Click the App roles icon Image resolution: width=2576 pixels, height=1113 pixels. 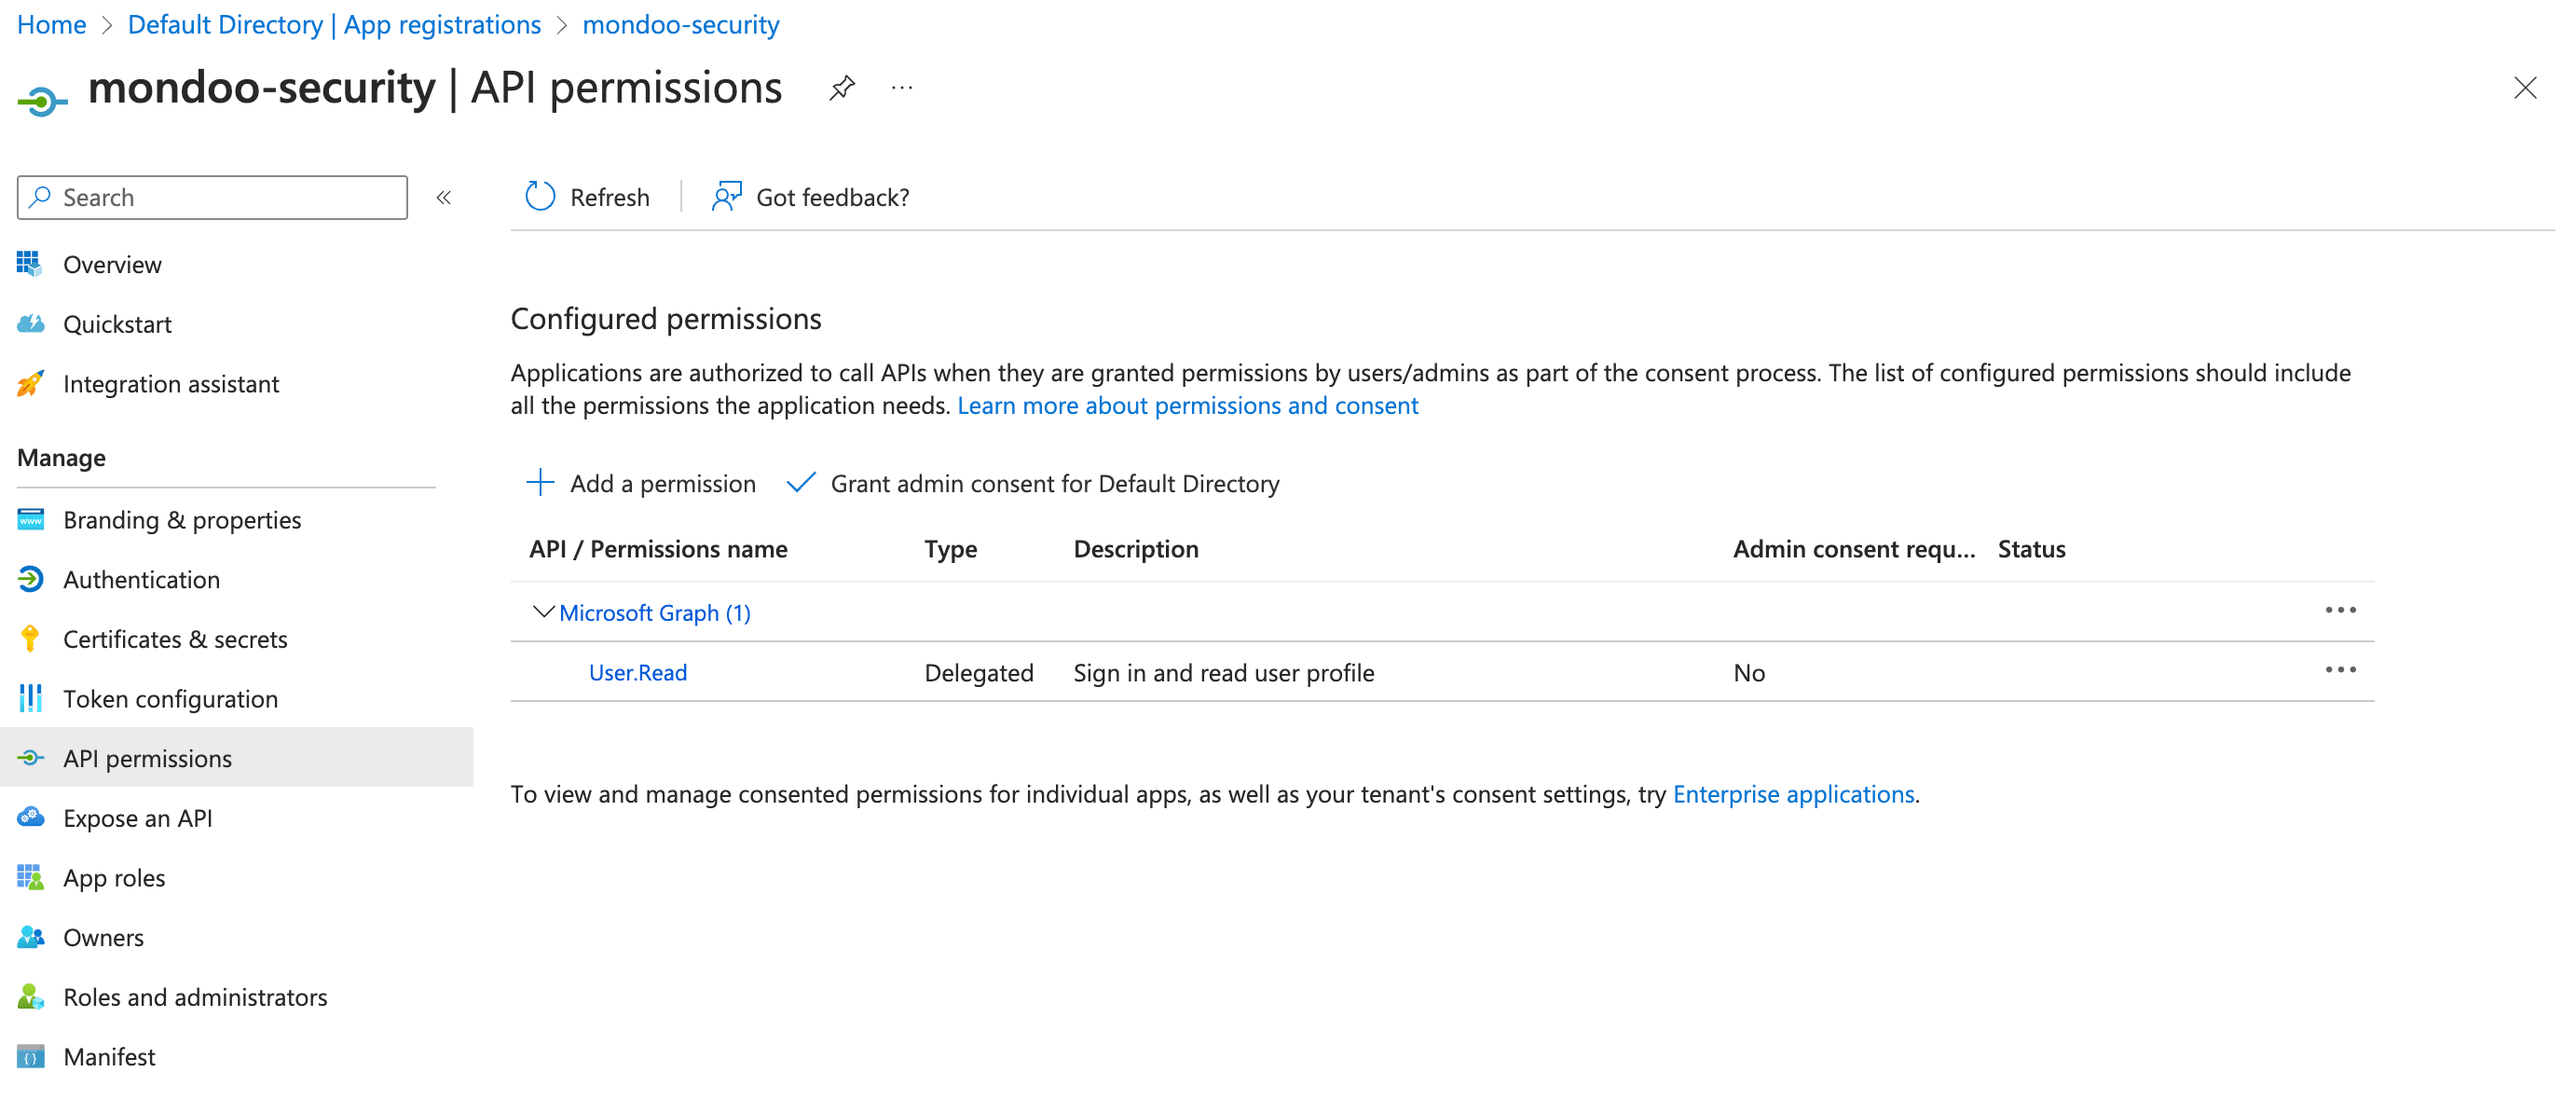point(30,877)
